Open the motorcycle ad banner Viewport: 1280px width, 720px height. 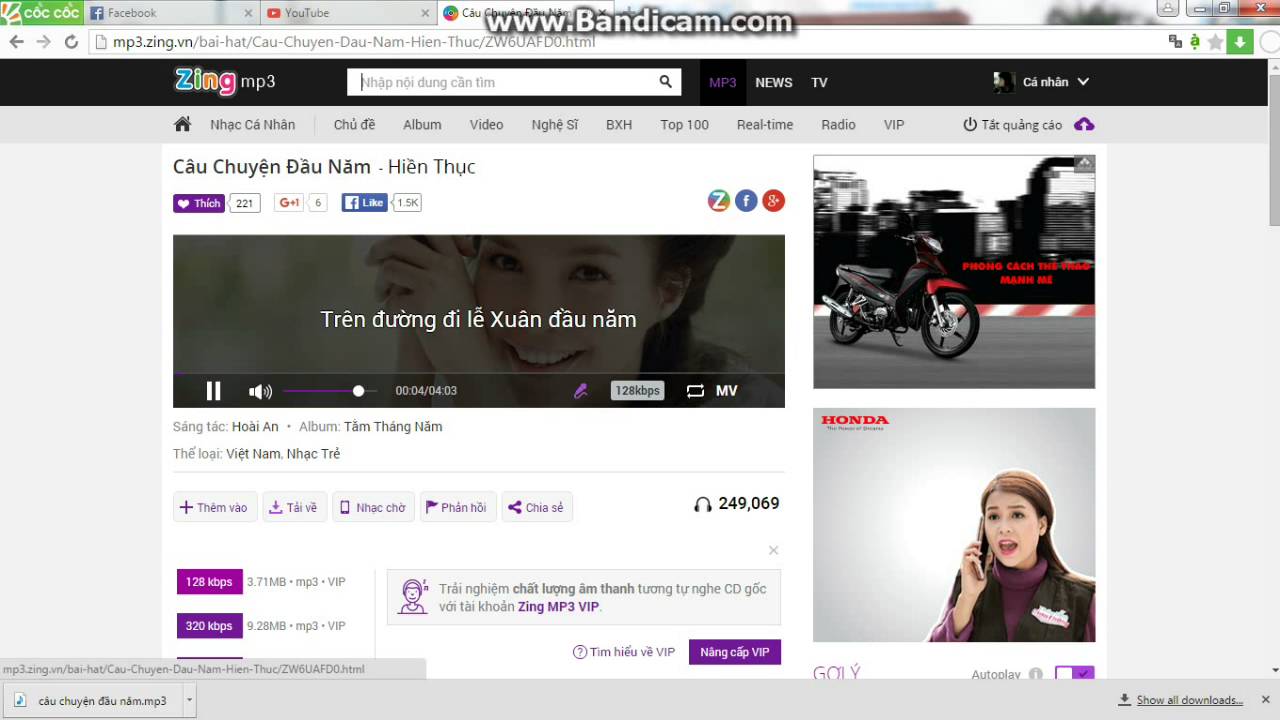tap(954, 271)
